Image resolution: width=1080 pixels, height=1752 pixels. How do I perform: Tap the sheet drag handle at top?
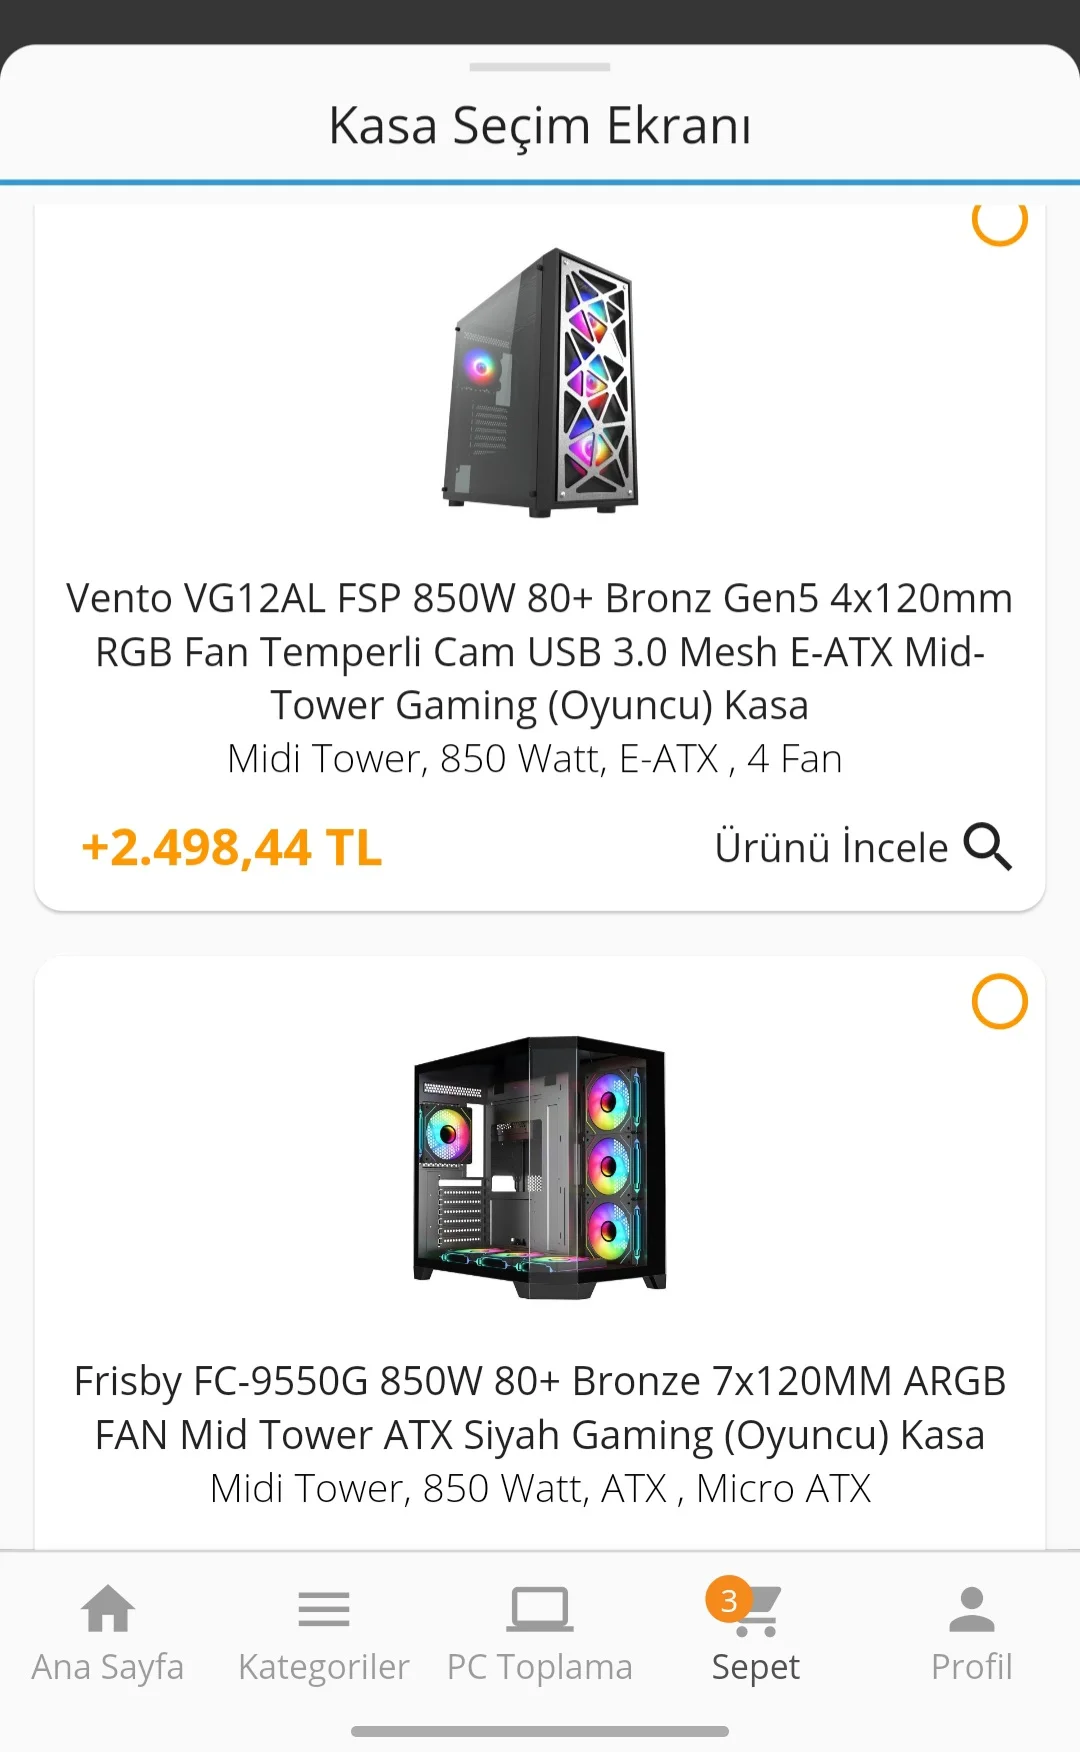tap(540, 67)
